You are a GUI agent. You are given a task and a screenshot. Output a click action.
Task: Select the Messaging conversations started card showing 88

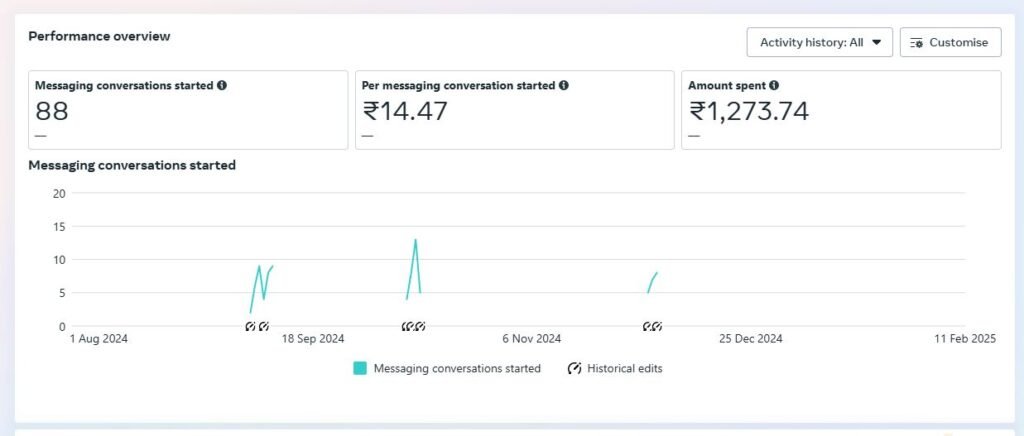(x=189, y=110)
